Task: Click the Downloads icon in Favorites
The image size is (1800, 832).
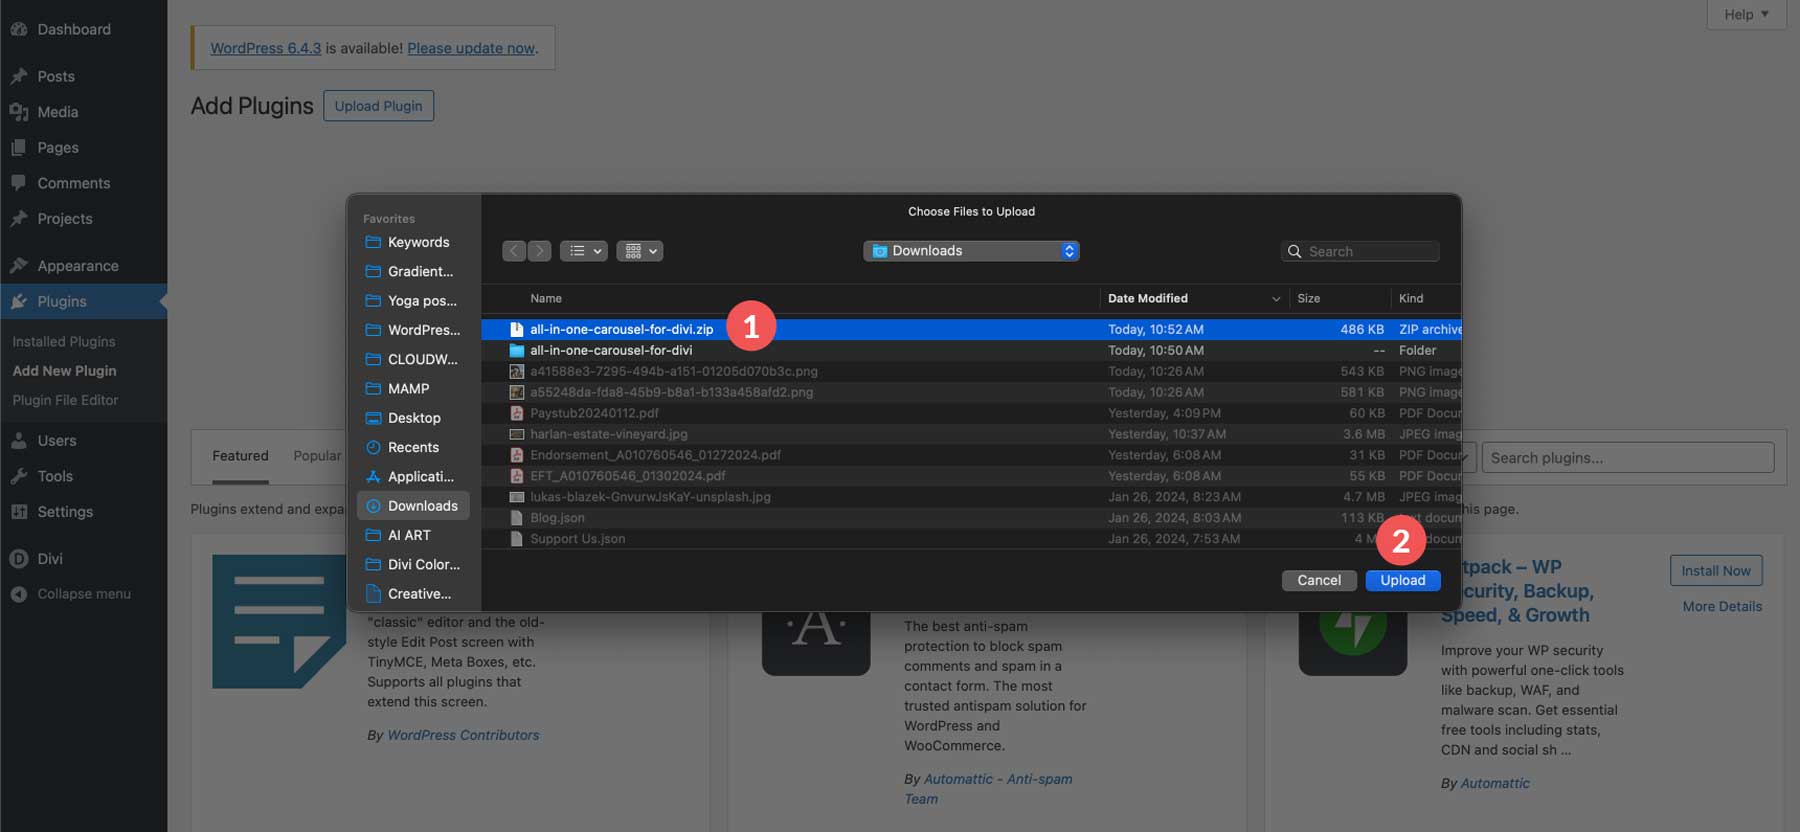Action: (x=373, y=506)
